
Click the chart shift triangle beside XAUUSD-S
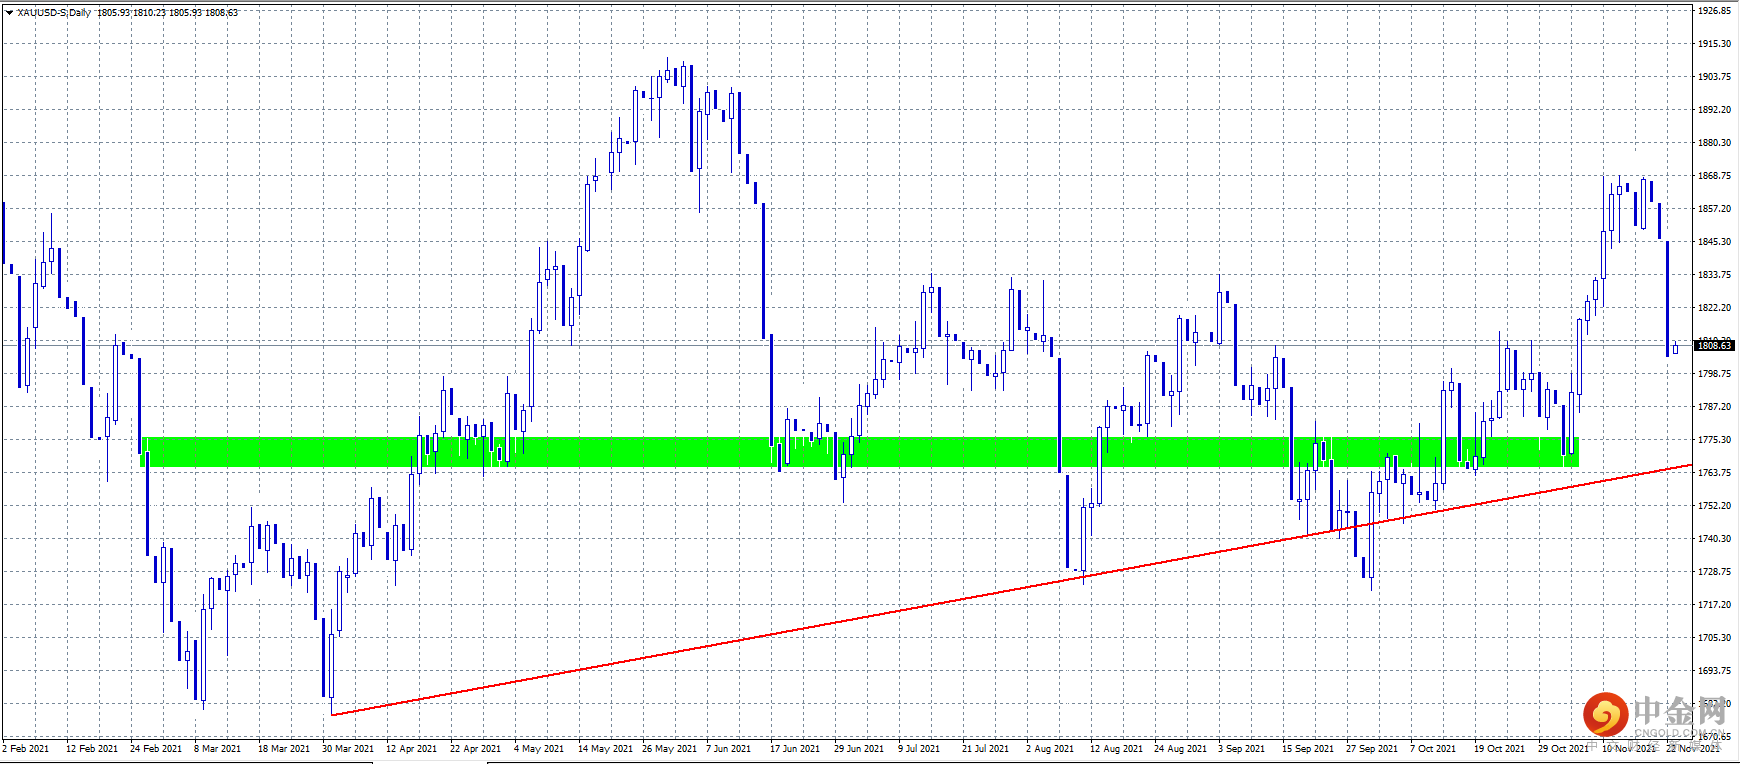(9, 13)
